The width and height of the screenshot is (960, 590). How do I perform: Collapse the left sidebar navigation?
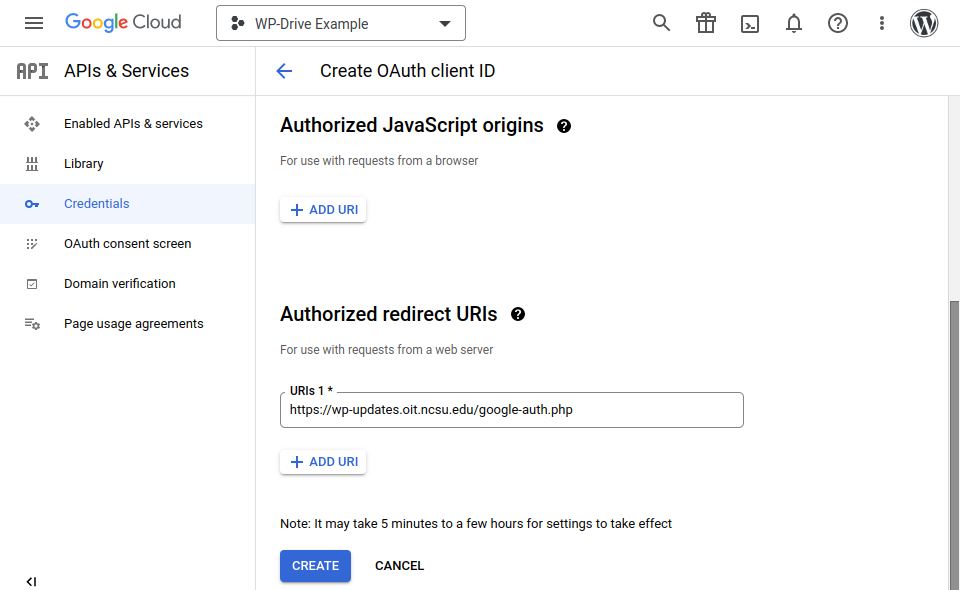tap(31, 581)
